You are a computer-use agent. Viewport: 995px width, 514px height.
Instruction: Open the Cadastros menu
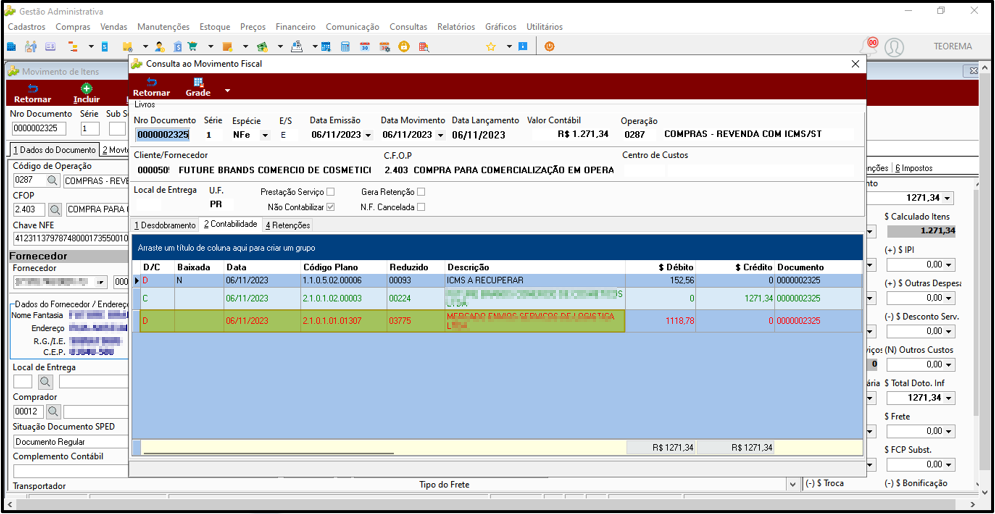pyautogui.click(x=27, y=27)
